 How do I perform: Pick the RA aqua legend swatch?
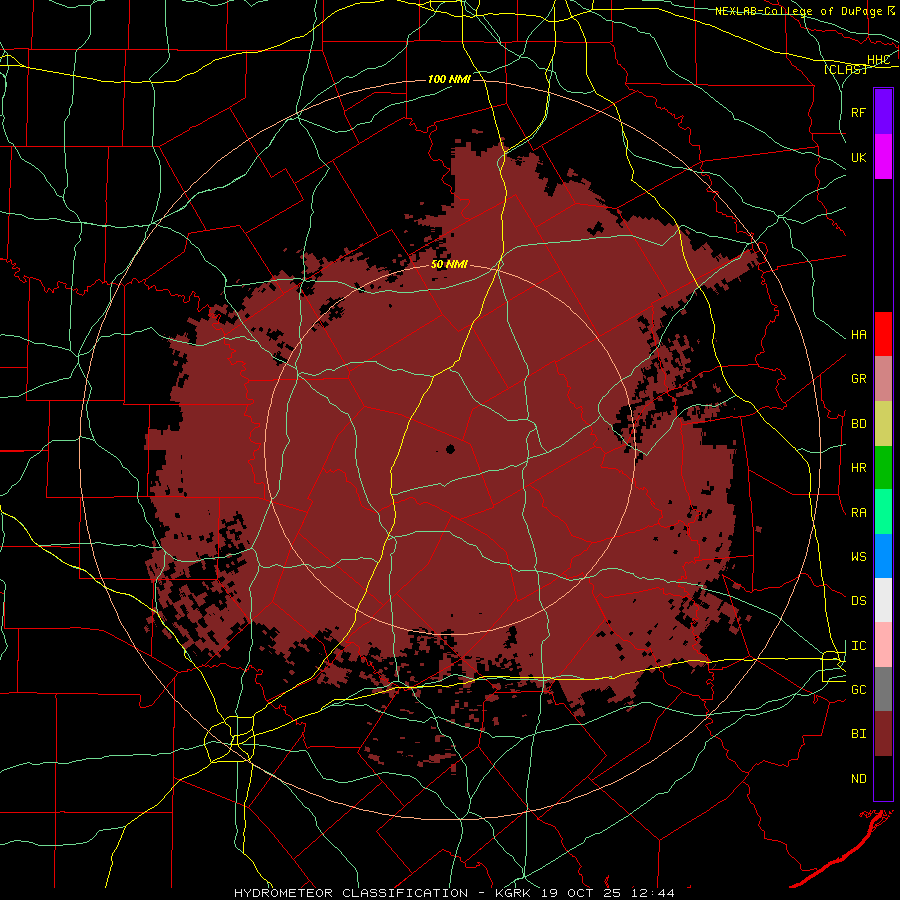(x=883, y=512)
